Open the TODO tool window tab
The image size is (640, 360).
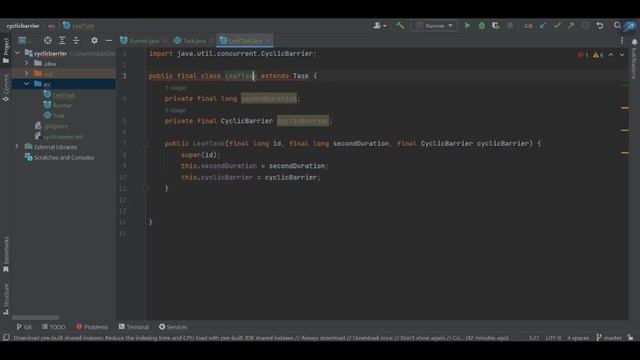click(53, 327)
